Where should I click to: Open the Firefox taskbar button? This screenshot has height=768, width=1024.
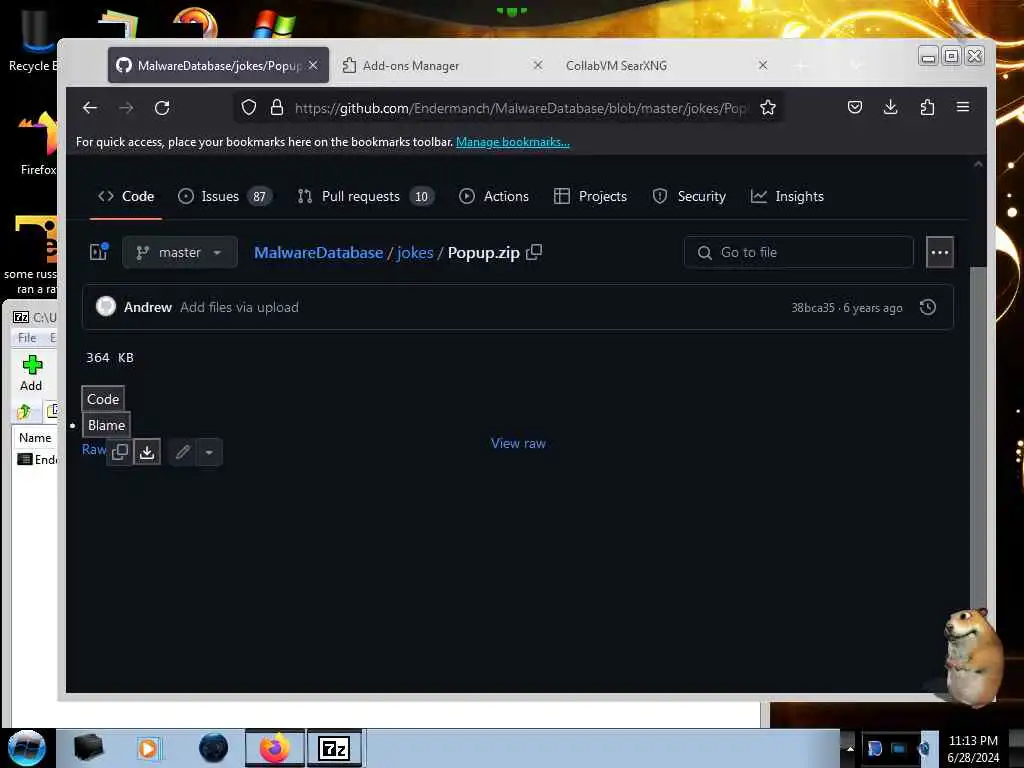click(275, 748)
